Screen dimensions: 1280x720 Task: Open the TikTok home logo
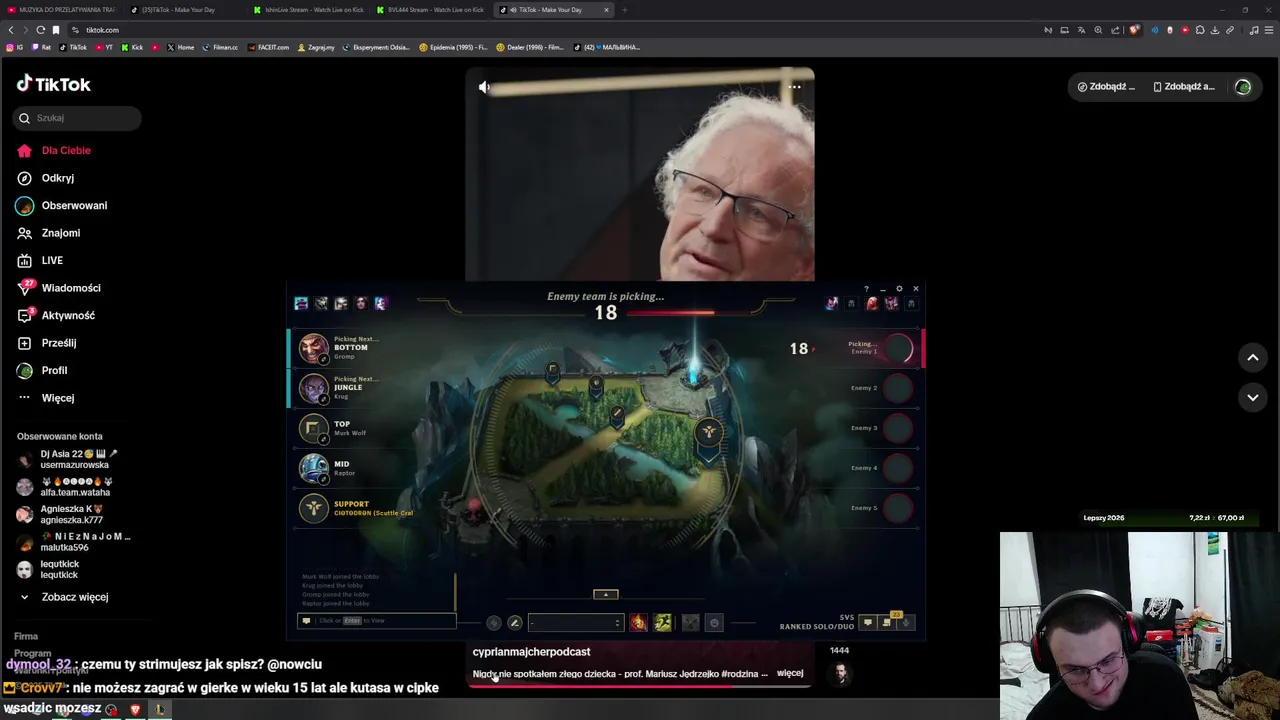[53, 84]
